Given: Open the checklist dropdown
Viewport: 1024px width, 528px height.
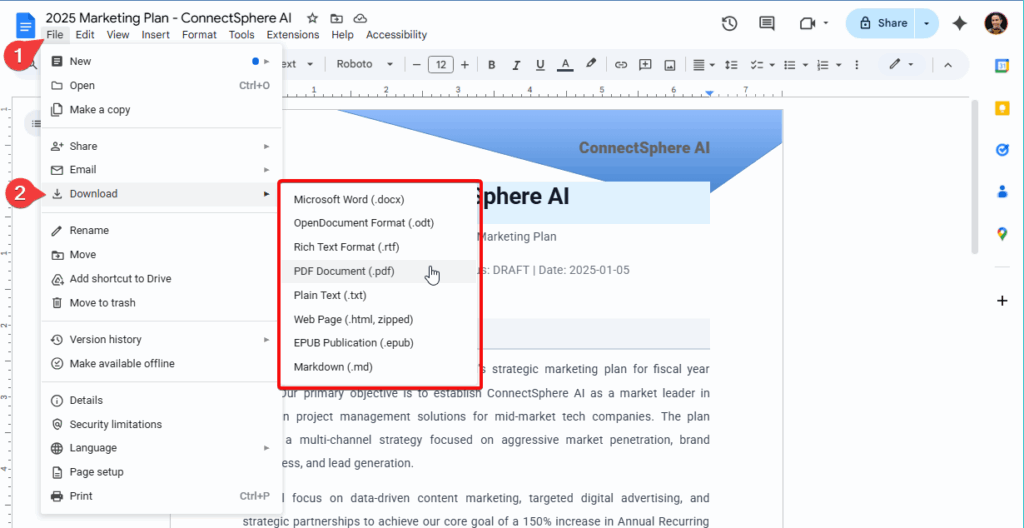Looking at the screenshot, I should click(x=762, y=65).
